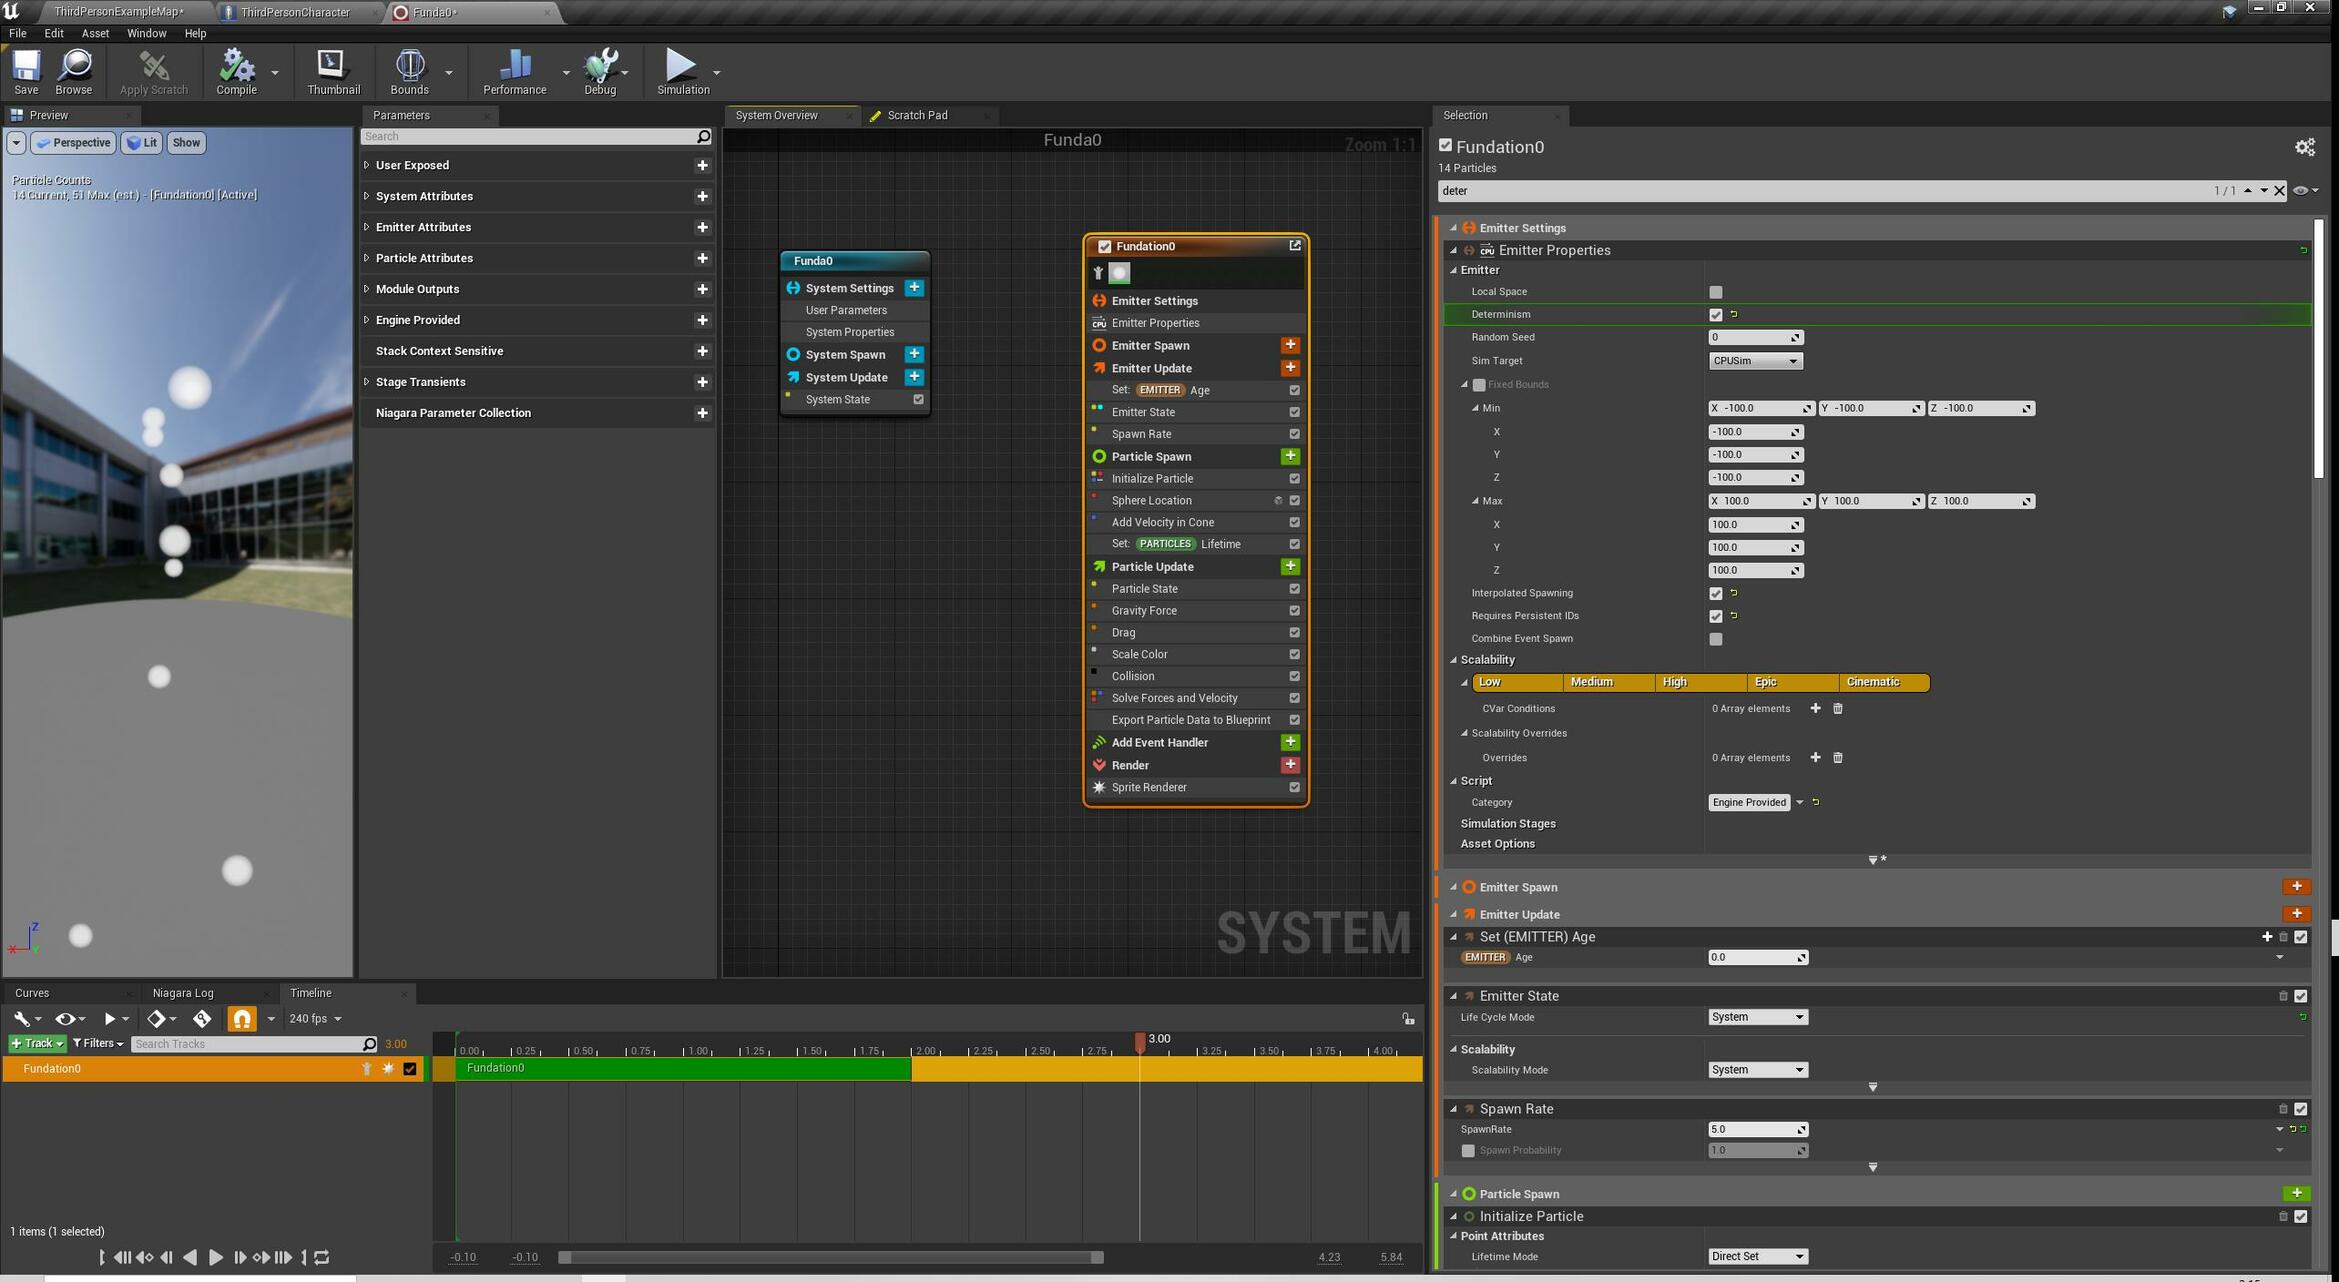Open Fundation0 emitter in separate editor
This screenshot has width=2339, height=1282.
pos(1295,245)
